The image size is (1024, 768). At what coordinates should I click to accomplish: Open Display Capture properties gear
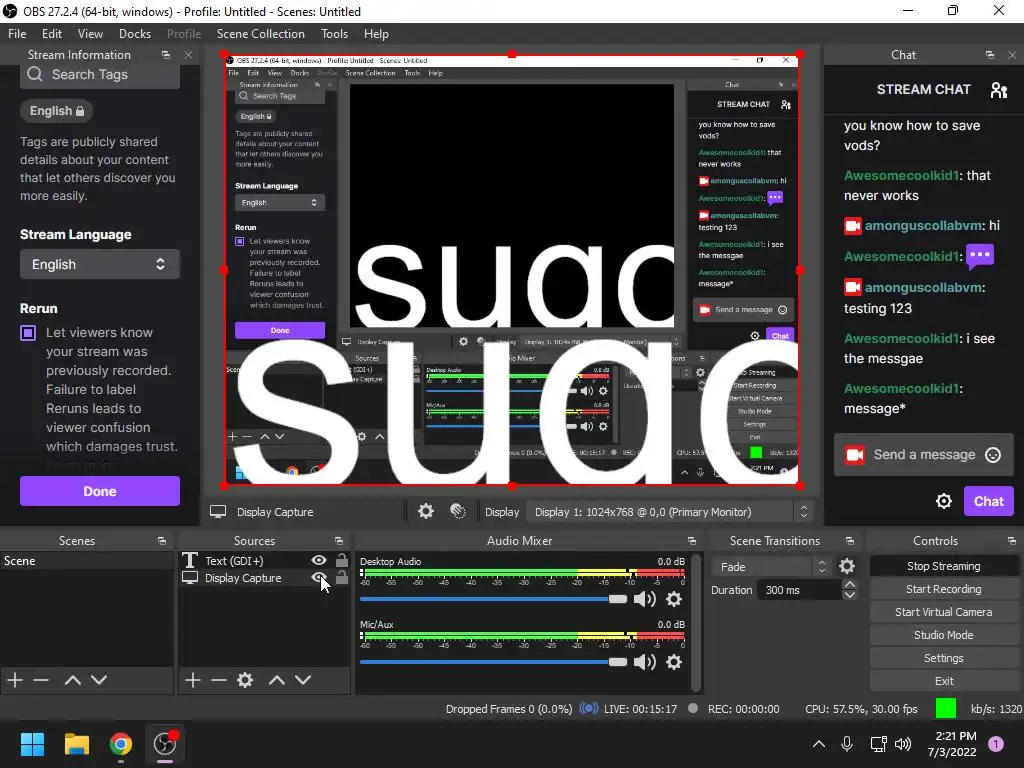(426, 511)
